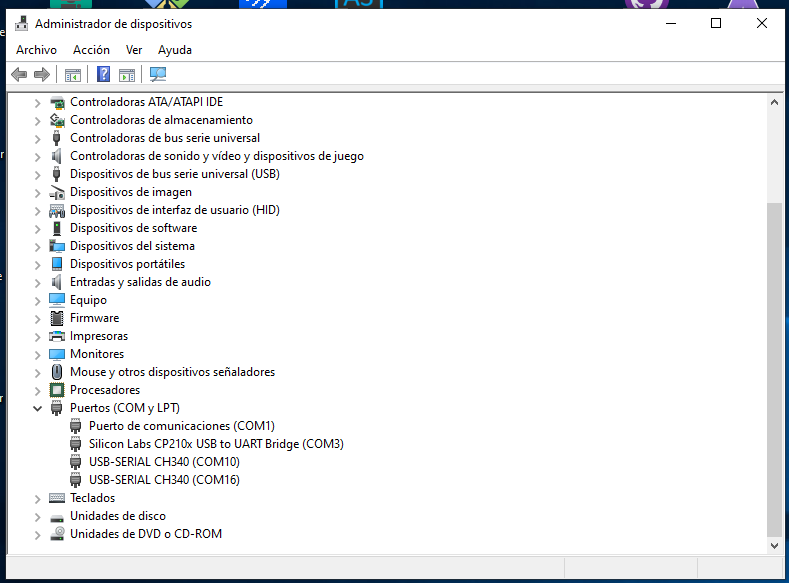Click the scrollbar down arrow
The width and height of the screenshot is (789, 583).
pyautogui.click(x=774, y=545)
